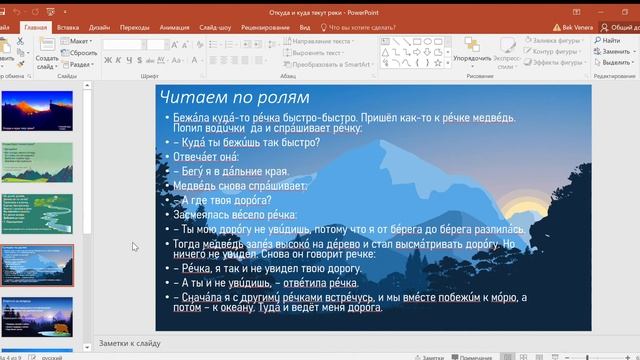This screenshot has width=640, height=360.
Task: Justify the text
Action: (245, 60)
